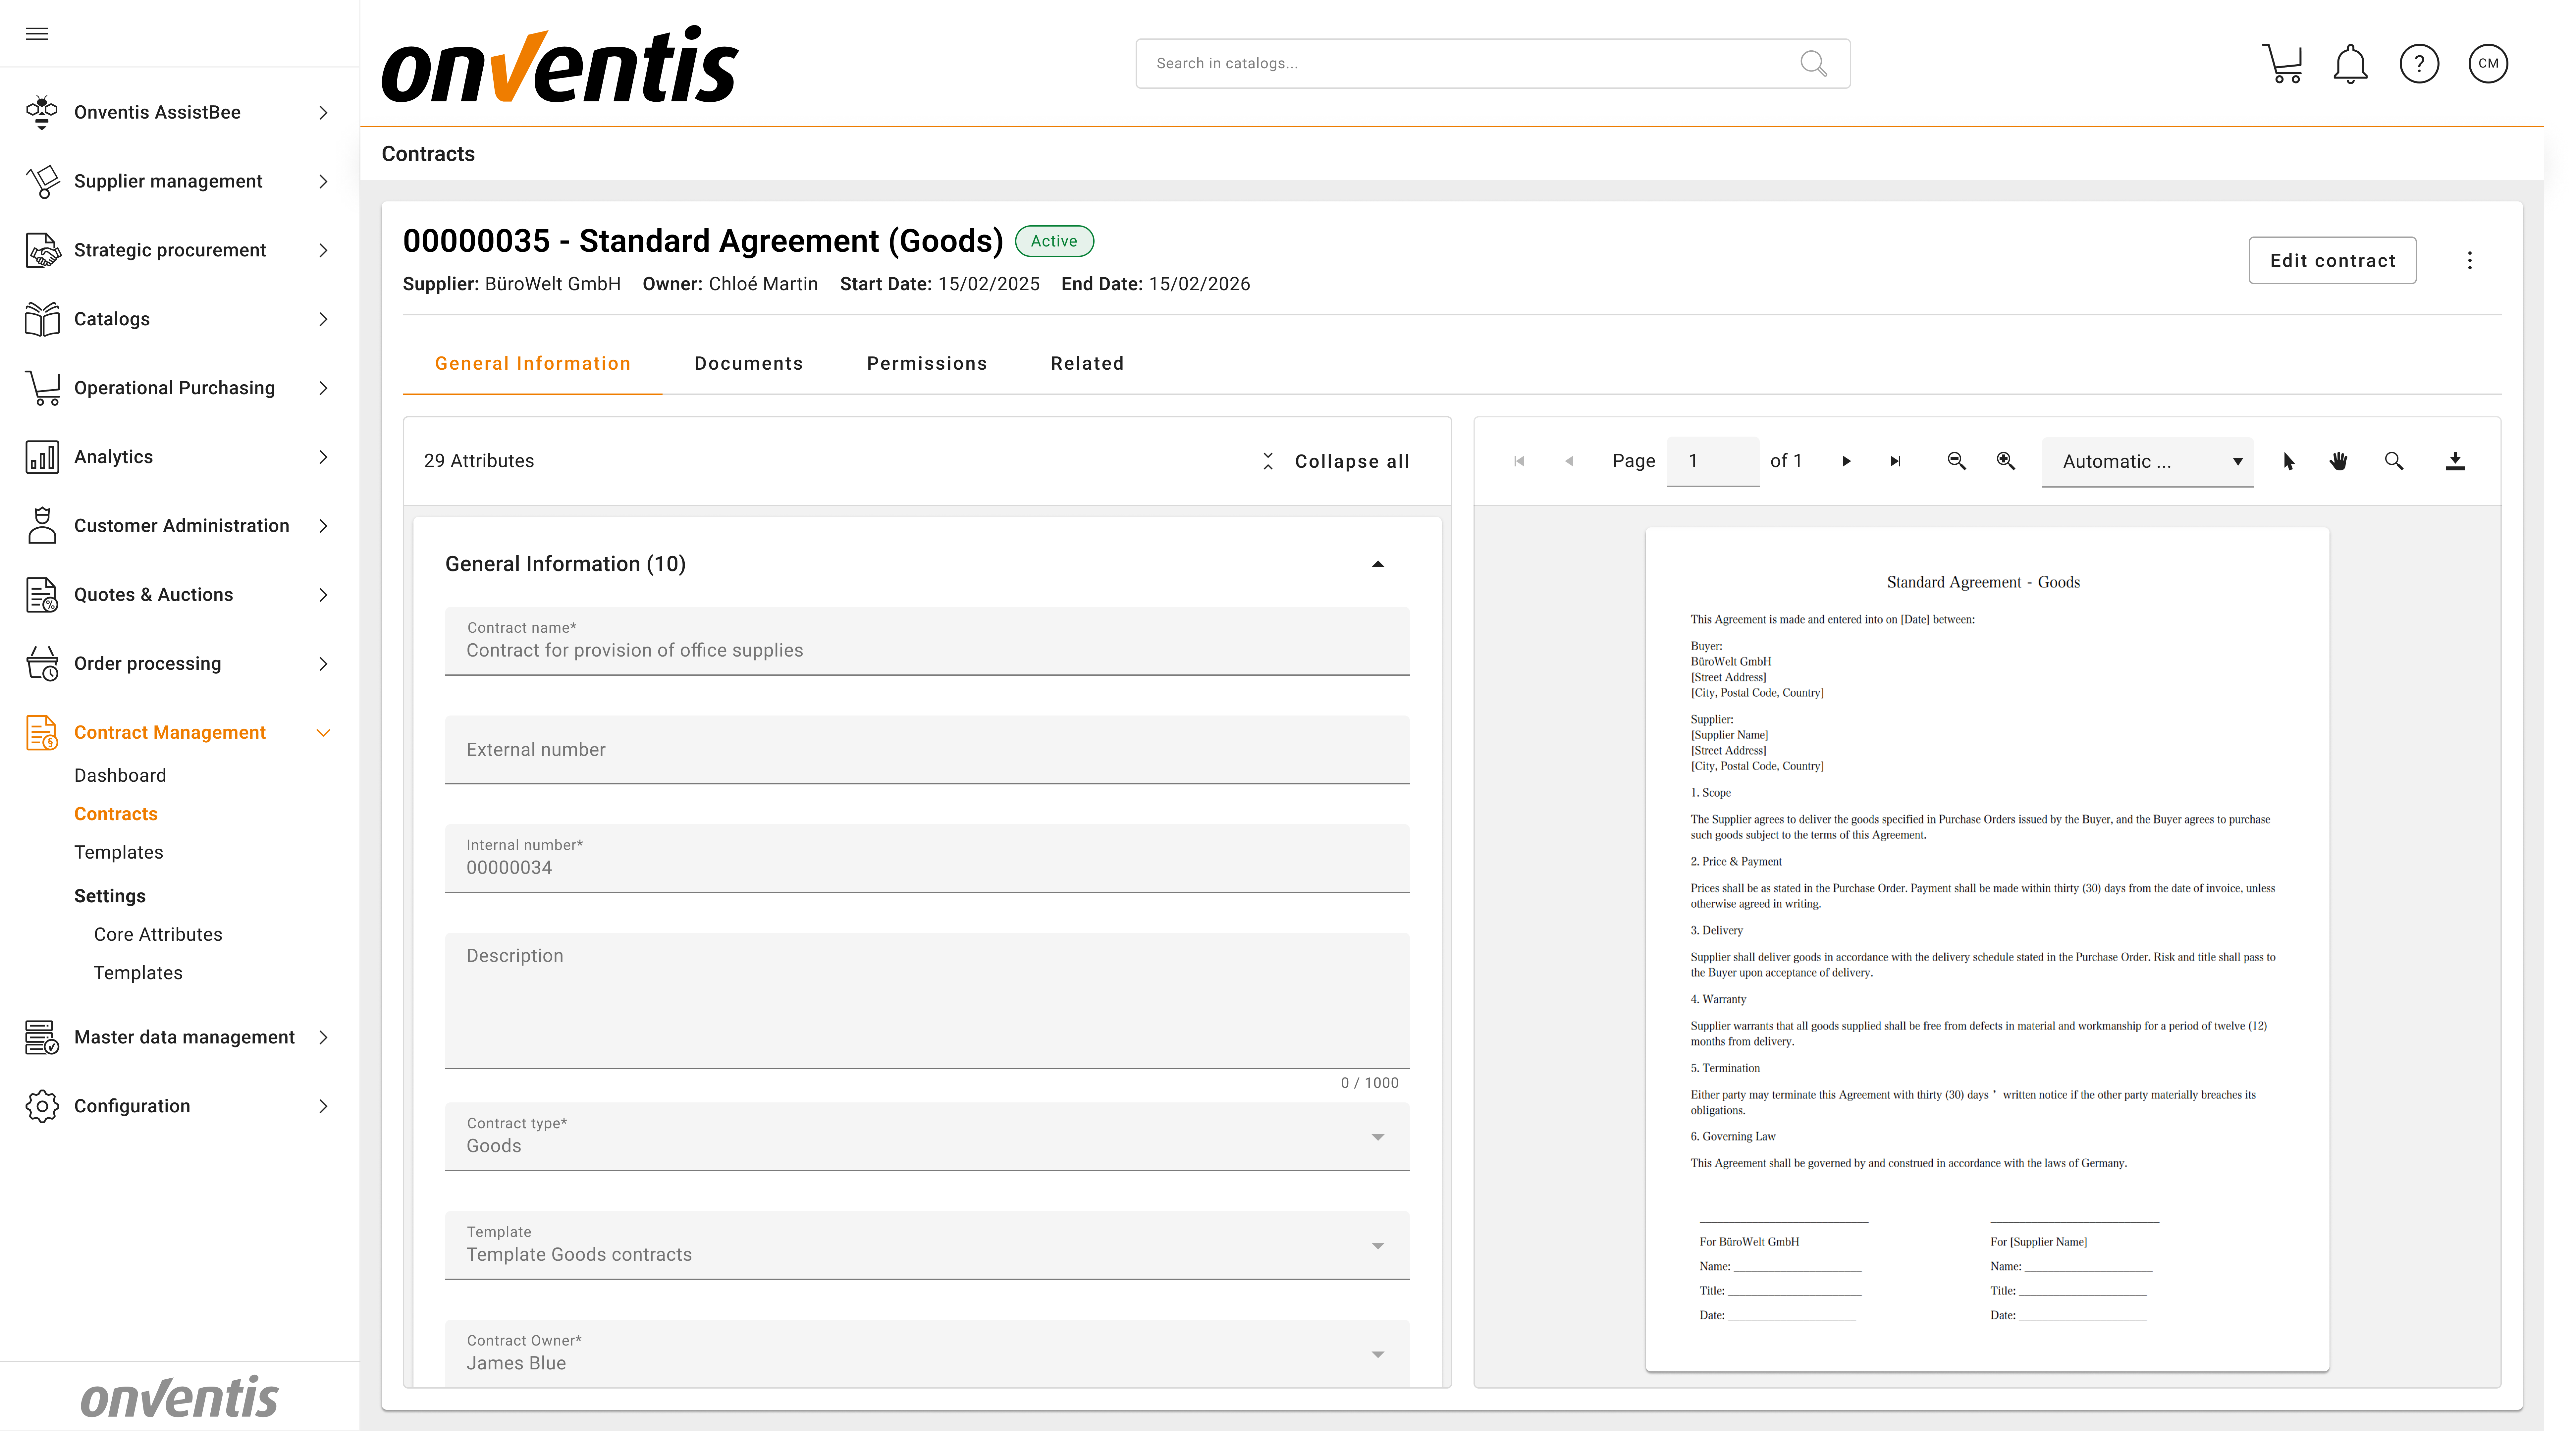Screen dimensions: 2576x1431
Task: Open the shopping cart icon
Action: (2282, 64)
